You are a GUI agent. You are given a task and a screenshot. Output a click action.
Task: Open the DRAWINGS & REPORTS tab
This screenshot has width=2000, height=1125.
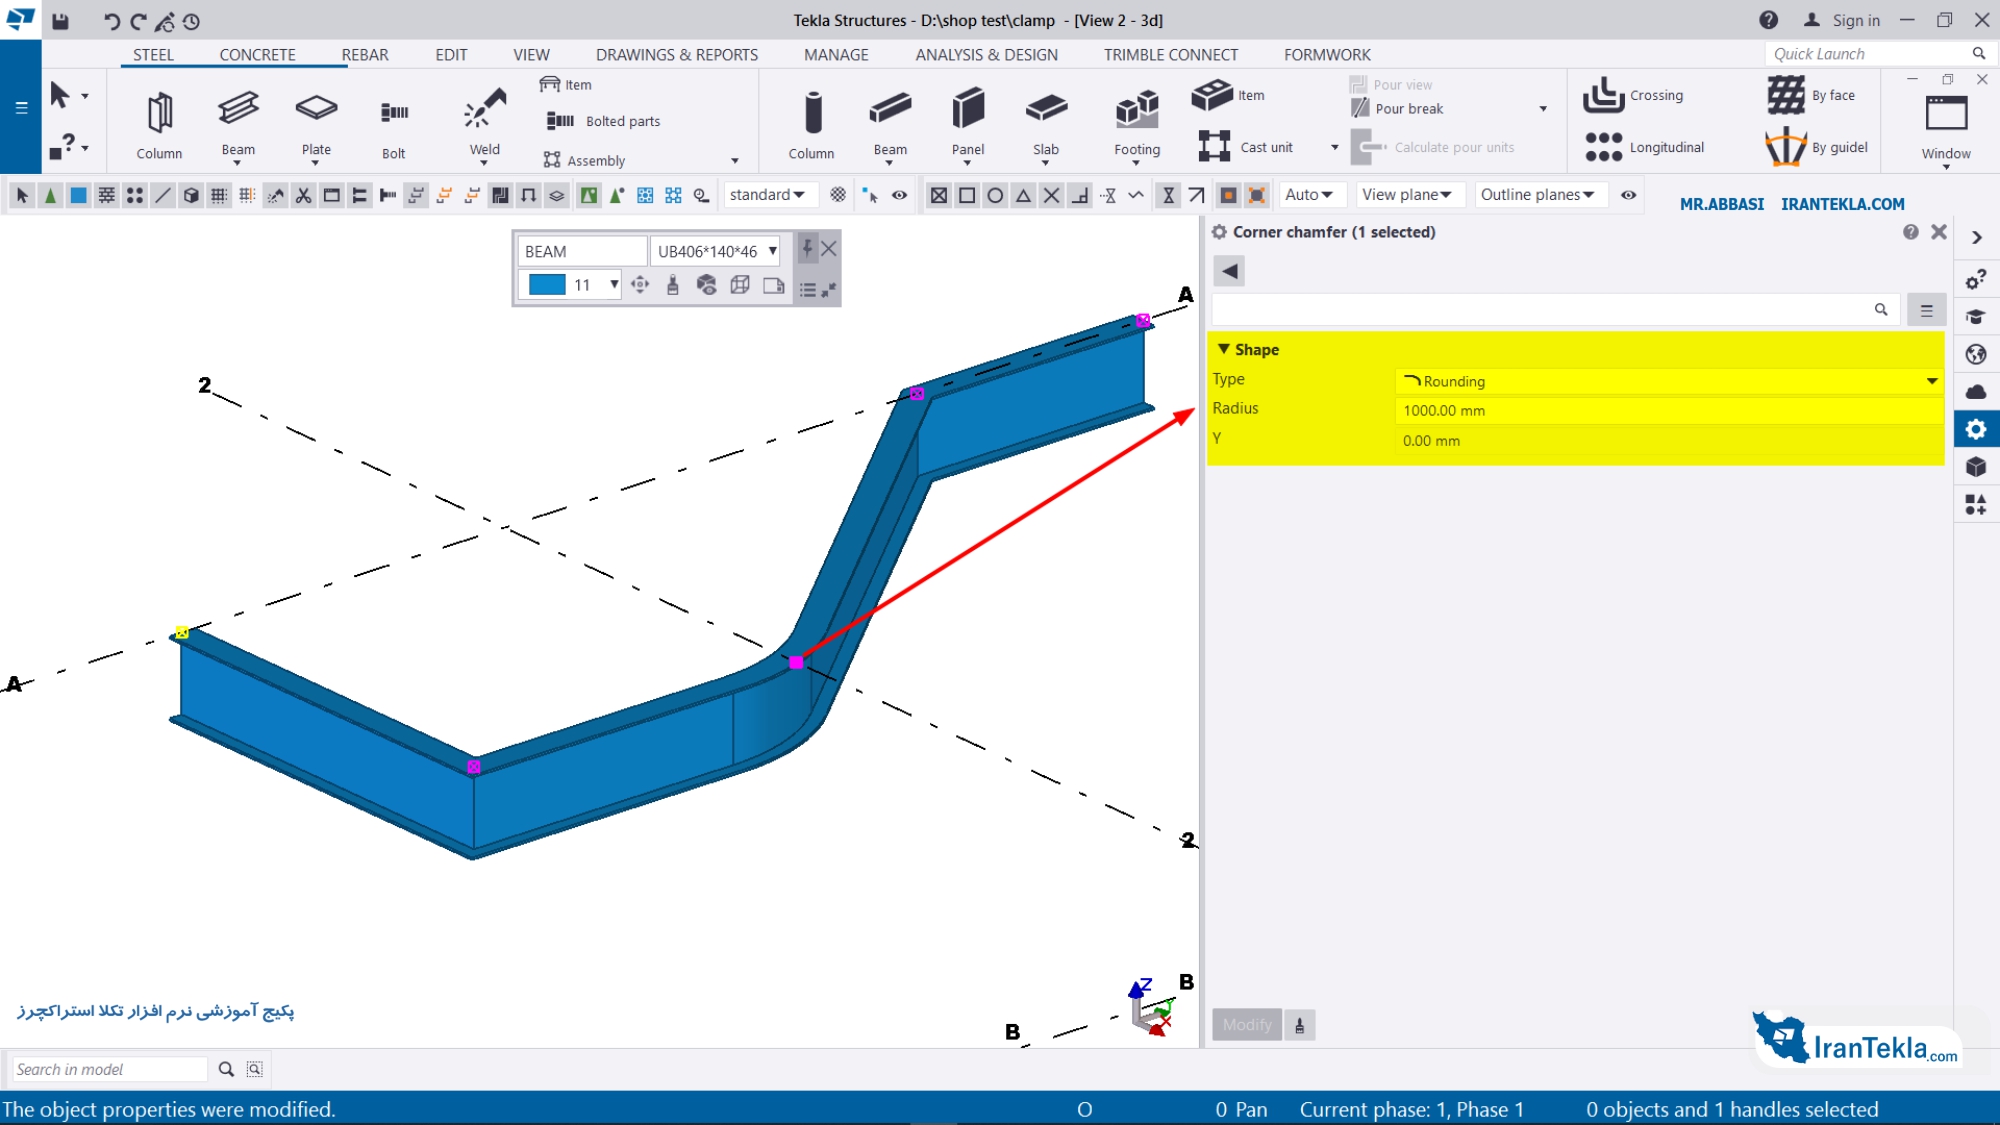pyautogui.click(x=677, y=55)
